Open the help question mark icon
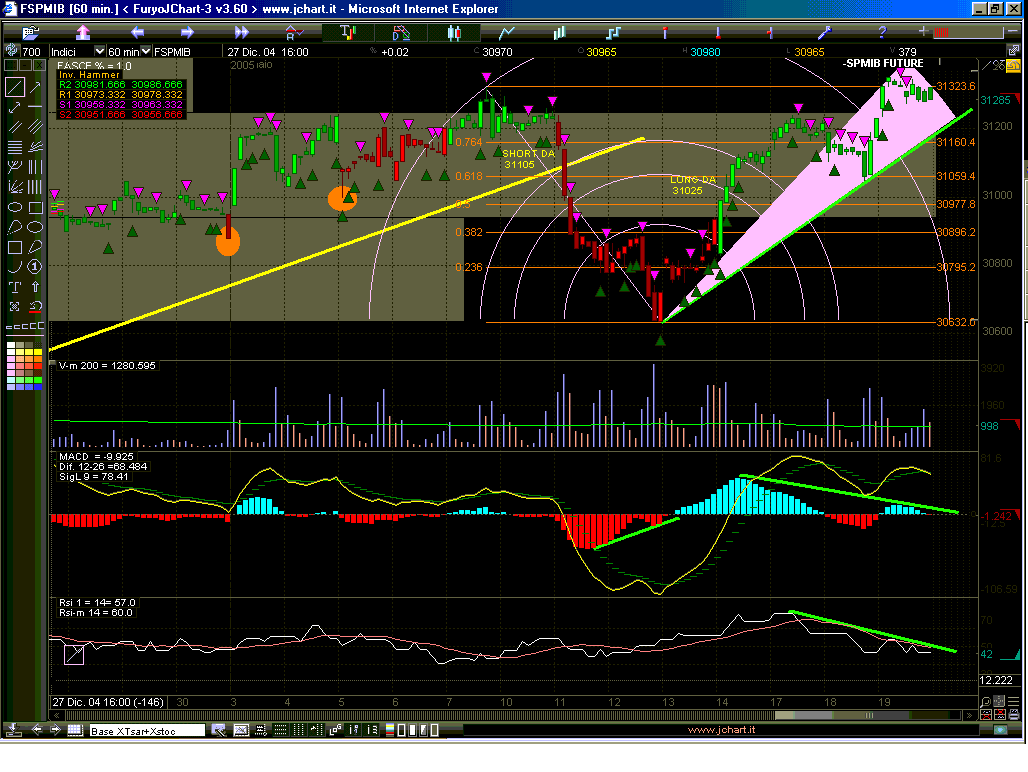Image resolution: width=1028 pixels, height=772 pixels. [x=881, y=33]
